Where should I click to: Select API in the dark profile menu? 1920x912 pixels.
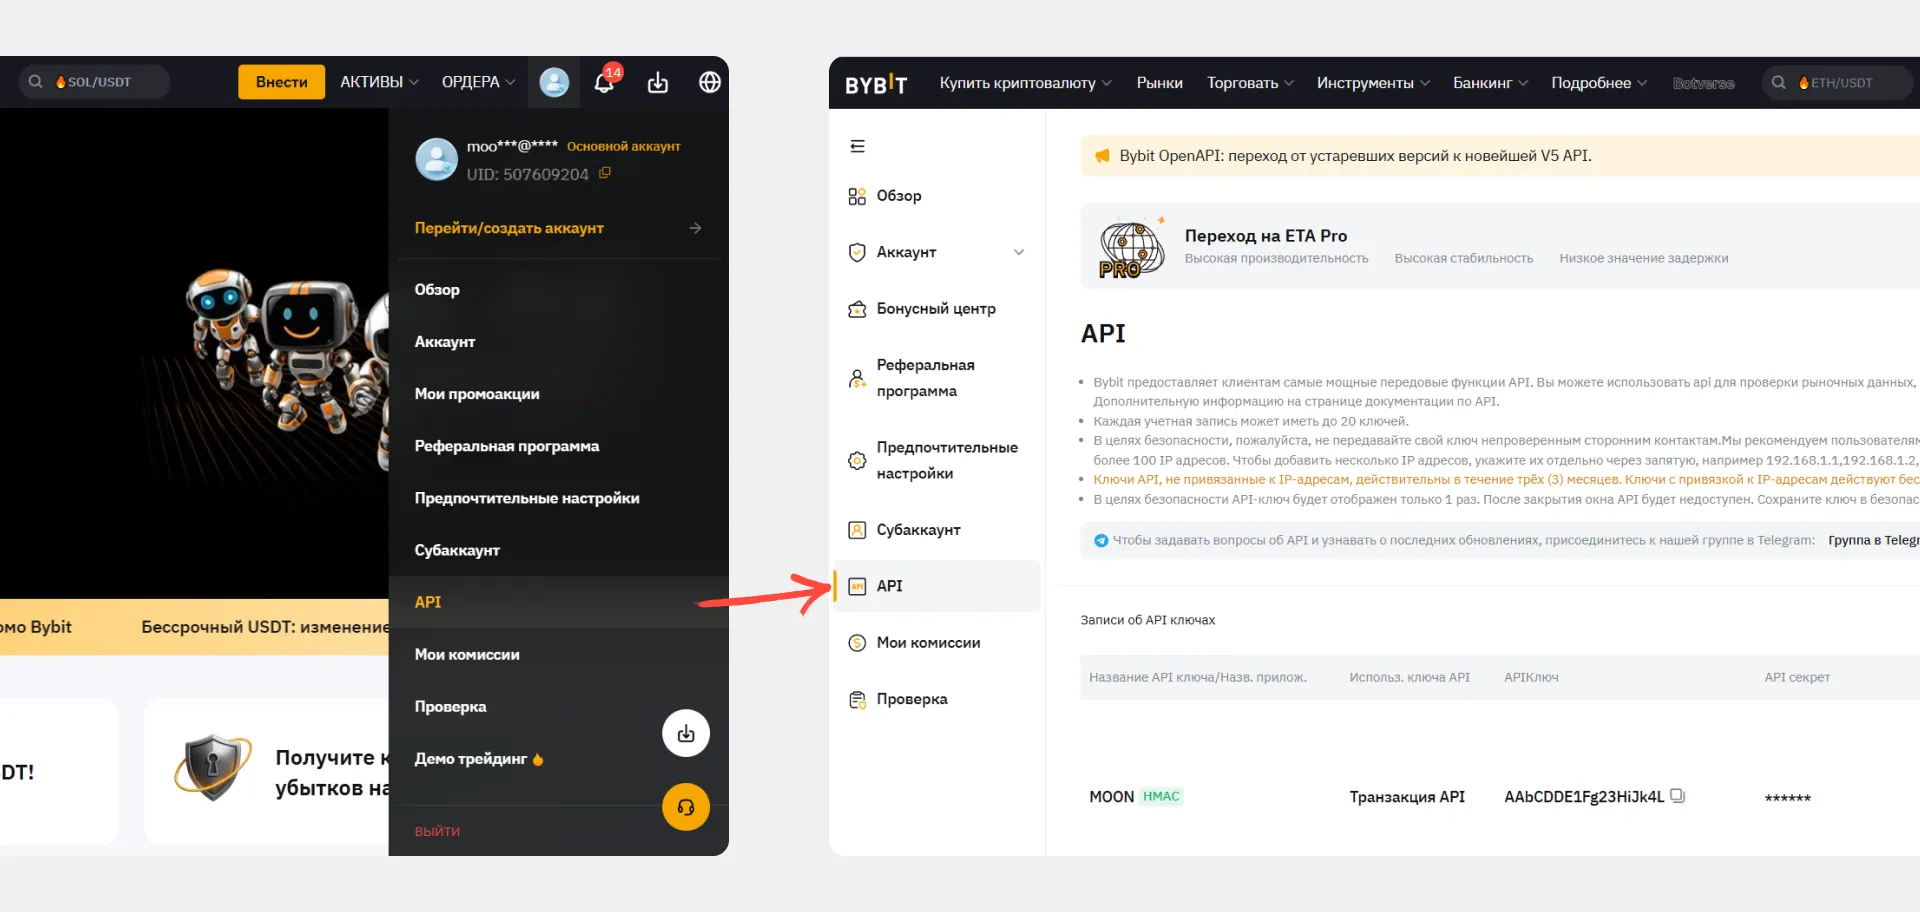[x=428, y=602]
